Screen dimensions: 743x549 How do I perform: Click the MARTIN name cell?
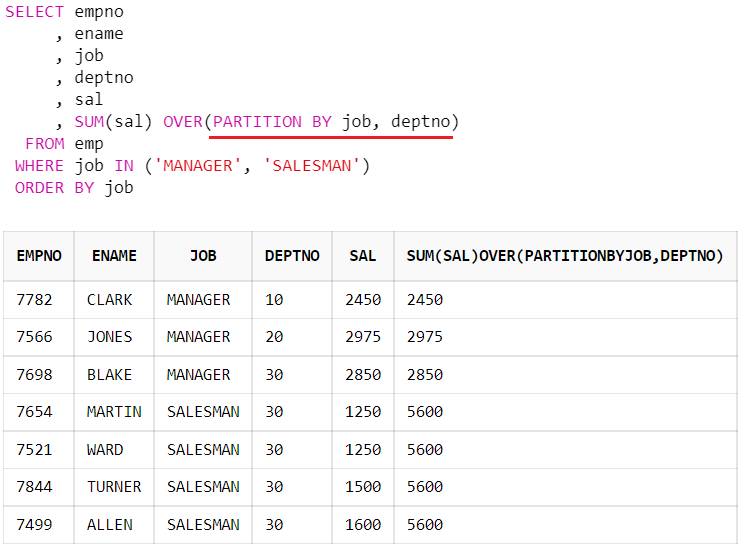pos(114,412)
